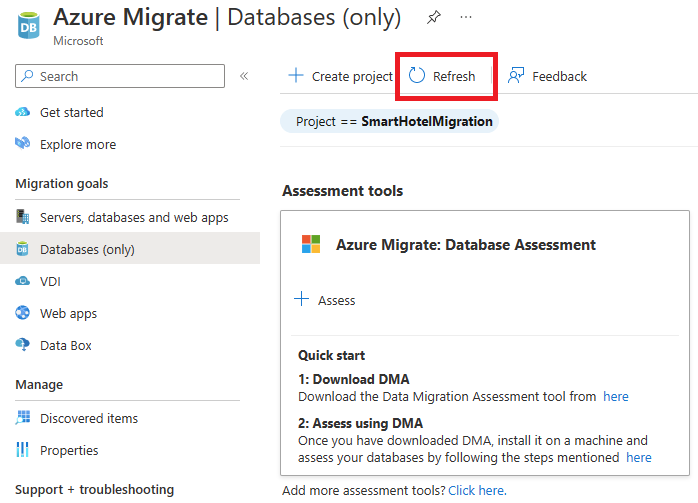Viewport: 698px width, 503px height.
Task: Select Servers, databases and web apps
Action: (134, 218)
